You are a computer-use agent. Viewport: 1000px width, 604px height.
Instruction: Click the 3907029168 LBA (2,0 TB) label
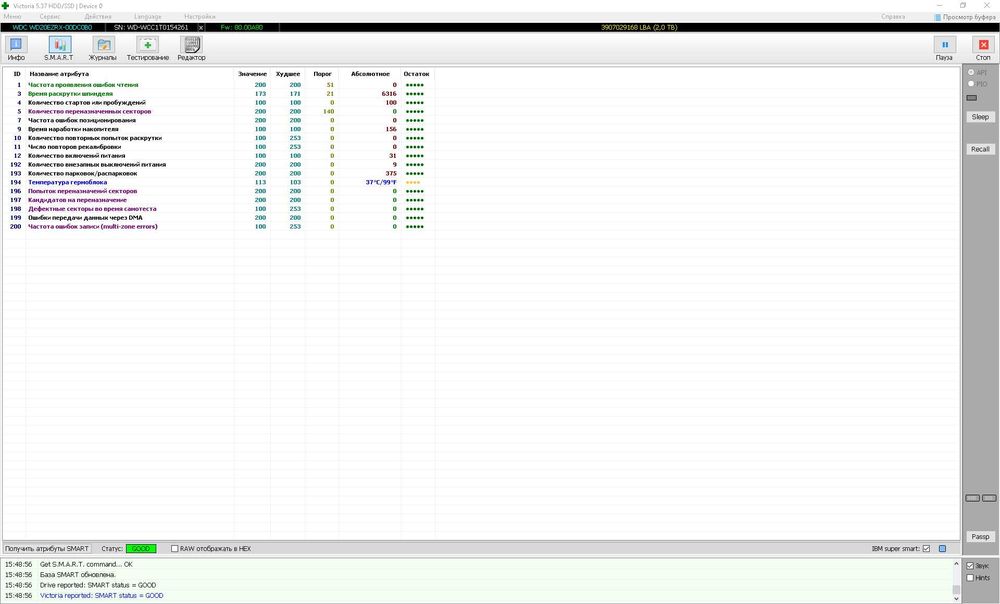coord(639,27)
